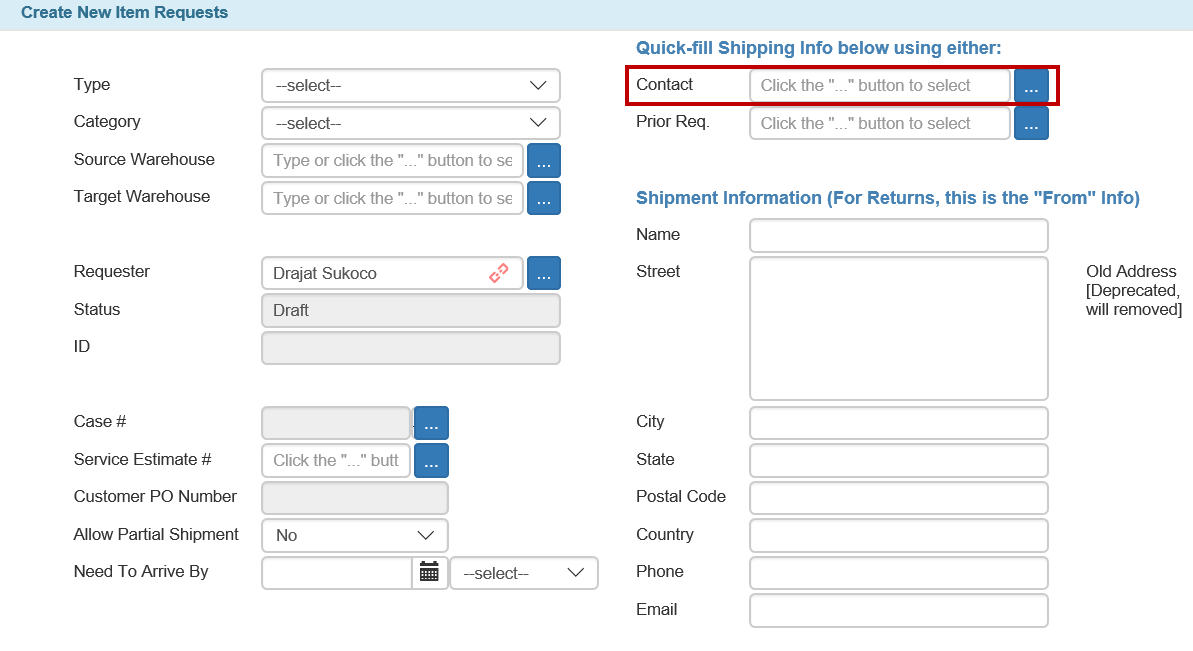Click the Prior Req. lookup ellipsis button
1193x651 pixels.
(1031, 123)
